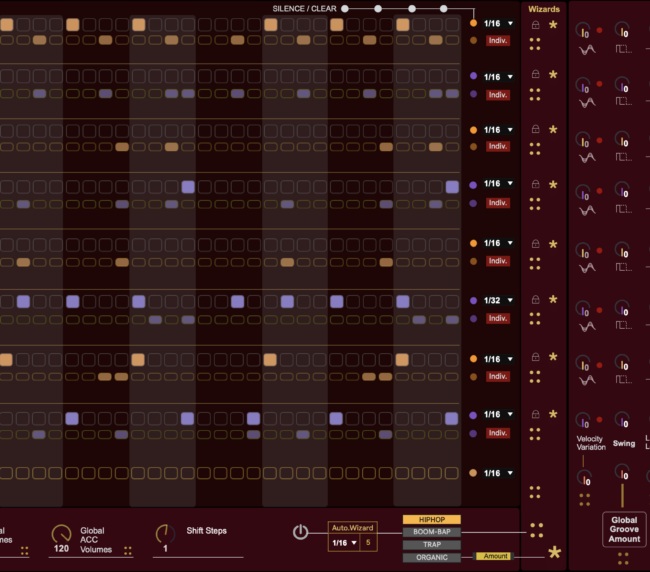
Task: Click the top row lock icon
Action: tap(535, 24)
